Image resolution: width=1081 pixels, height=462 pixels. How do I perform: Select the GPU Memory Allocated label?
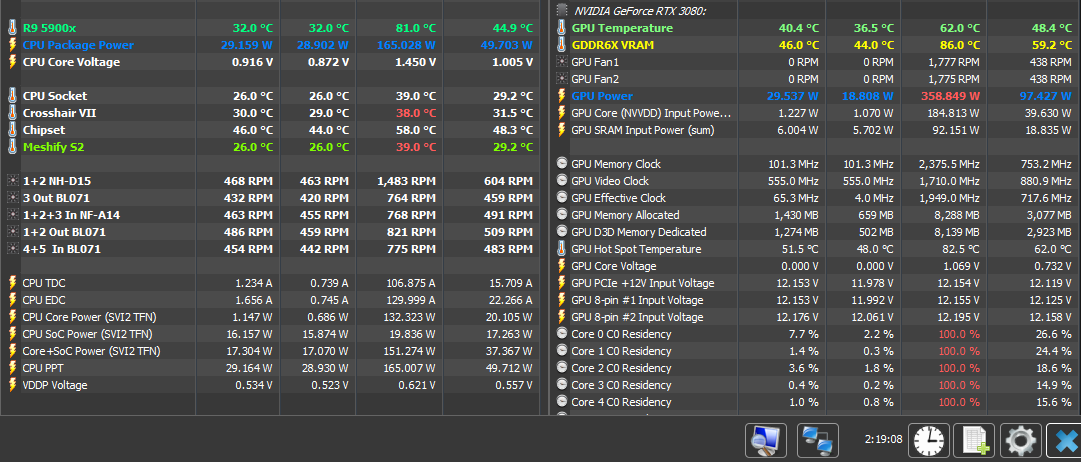(x=625, y=214)
